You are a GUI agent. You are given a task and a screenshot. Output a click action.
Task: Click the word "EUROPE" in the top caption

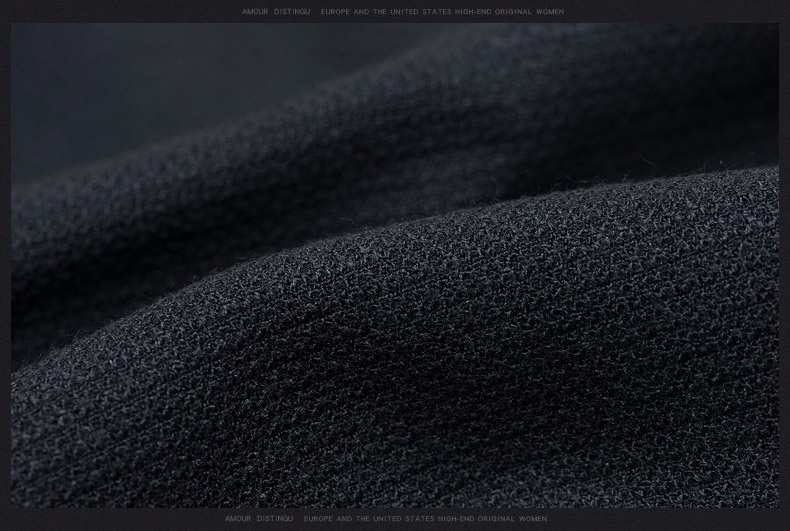335,12
